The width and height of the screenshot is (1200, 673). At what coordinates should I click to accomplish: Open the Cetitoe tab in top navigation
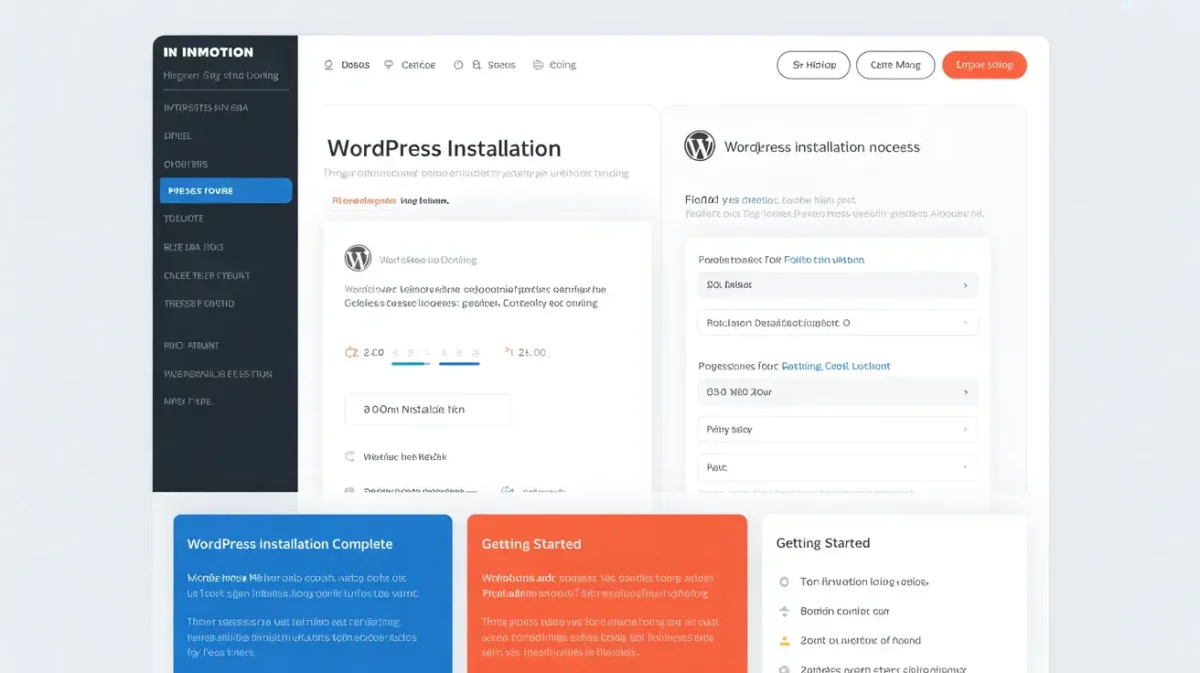point(418,65)
